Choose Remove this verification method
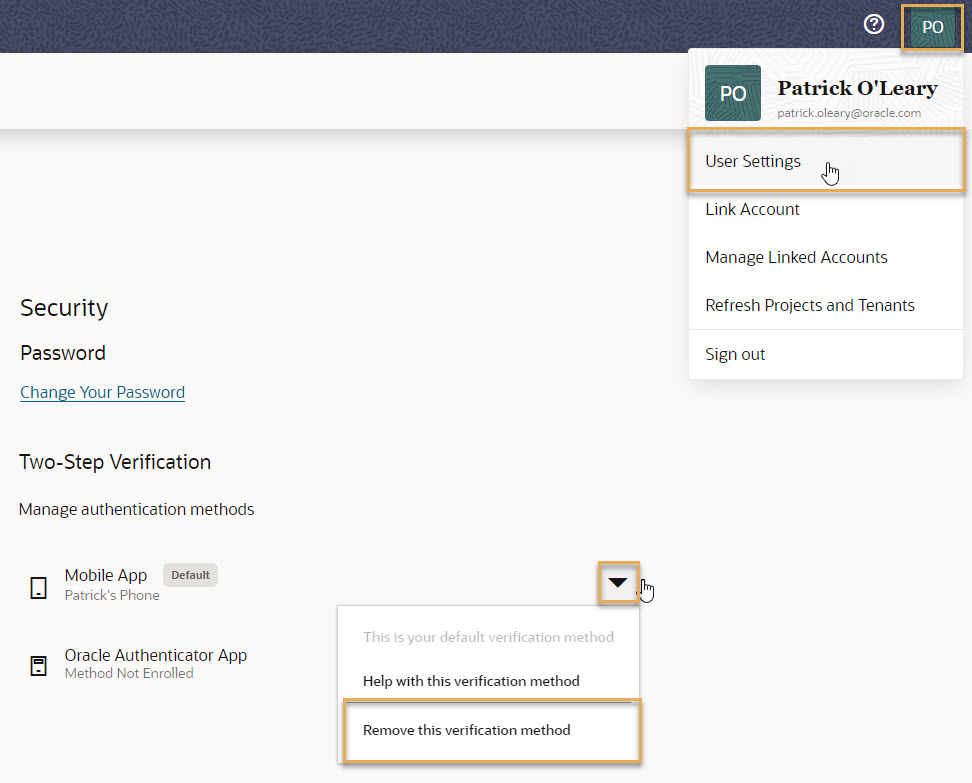The height and width of the screenshot is (783, 972). (467, 730)
